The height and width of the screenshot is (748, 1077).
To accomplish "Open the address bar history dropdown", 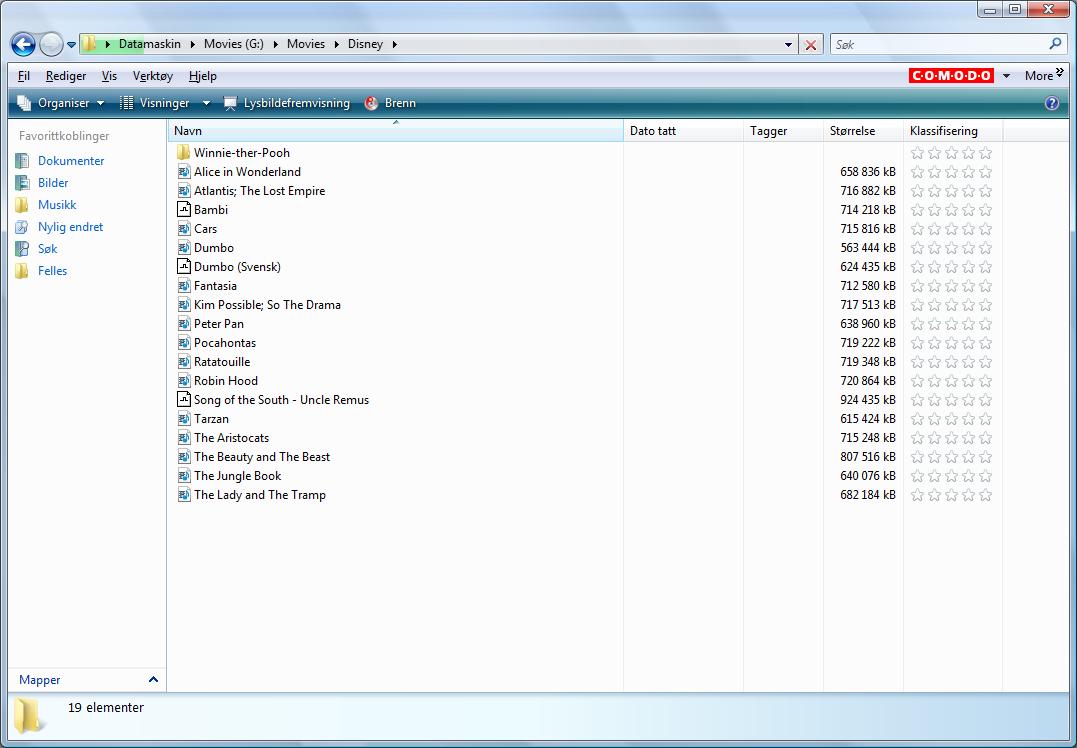I will point(788,45).
